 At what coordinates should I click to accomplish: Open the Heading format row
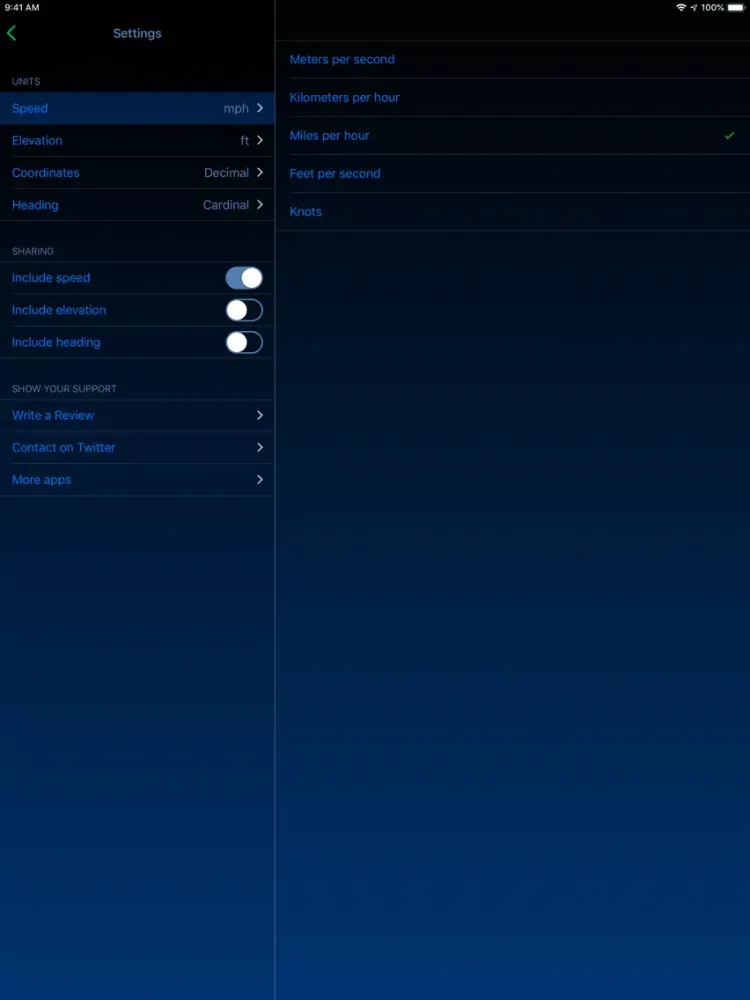(137, 205)
